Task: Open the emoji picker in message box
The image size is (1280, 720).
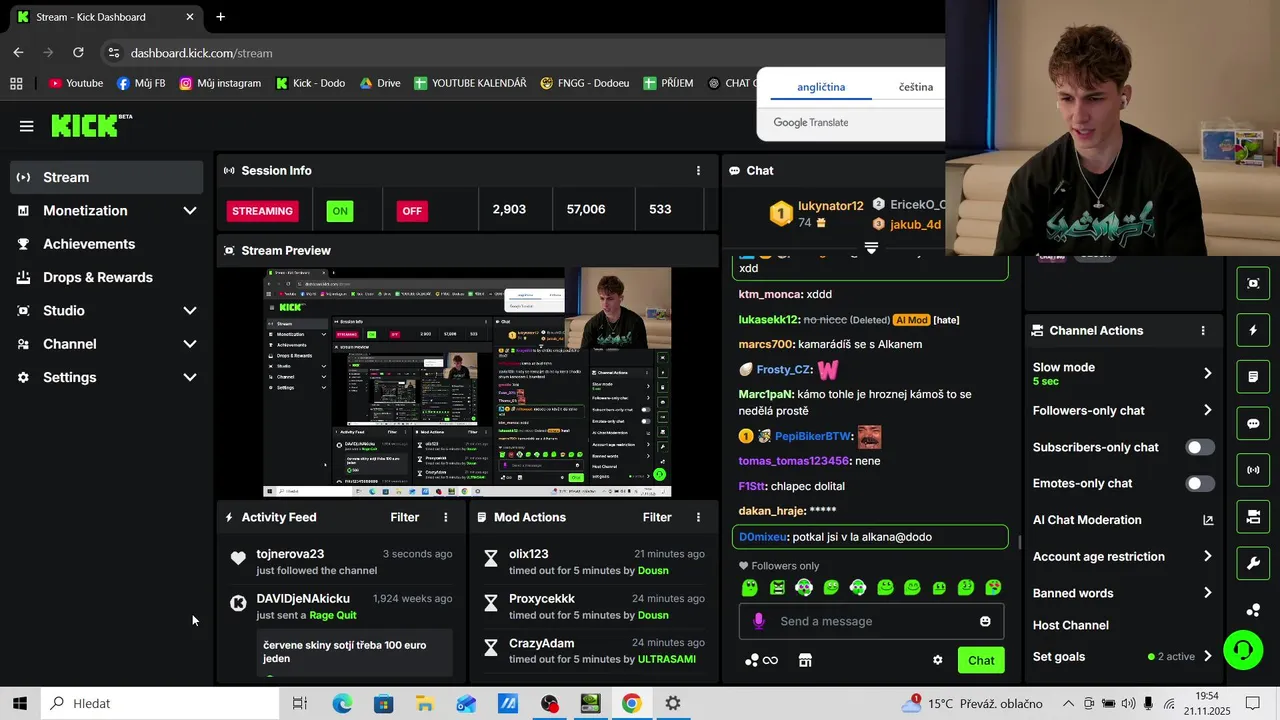Action: (985, 621)
